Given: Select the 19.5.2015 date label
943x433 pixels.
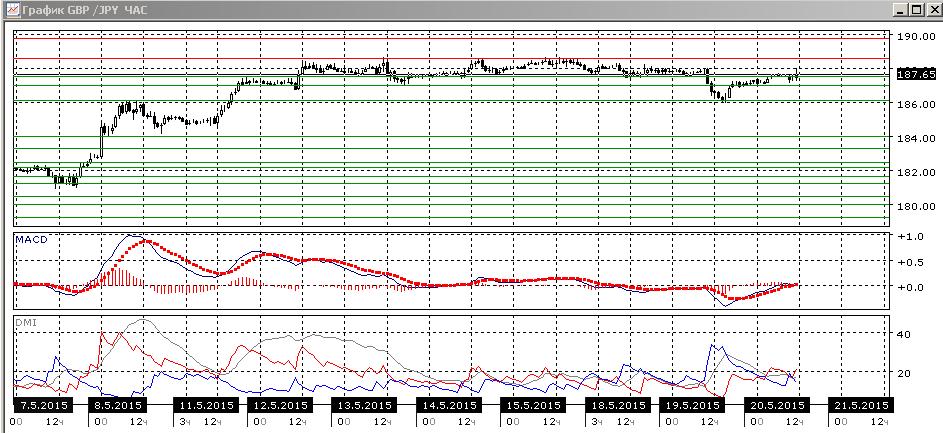Looking at the screenshot, I should [x=689, y=405].
